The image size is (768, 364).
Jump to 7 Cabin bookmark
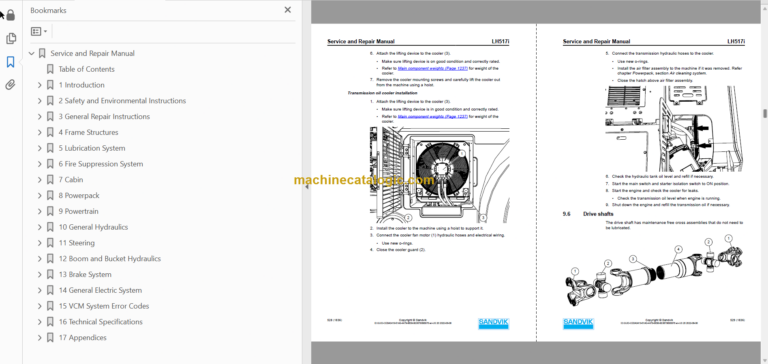pos(71,180)
